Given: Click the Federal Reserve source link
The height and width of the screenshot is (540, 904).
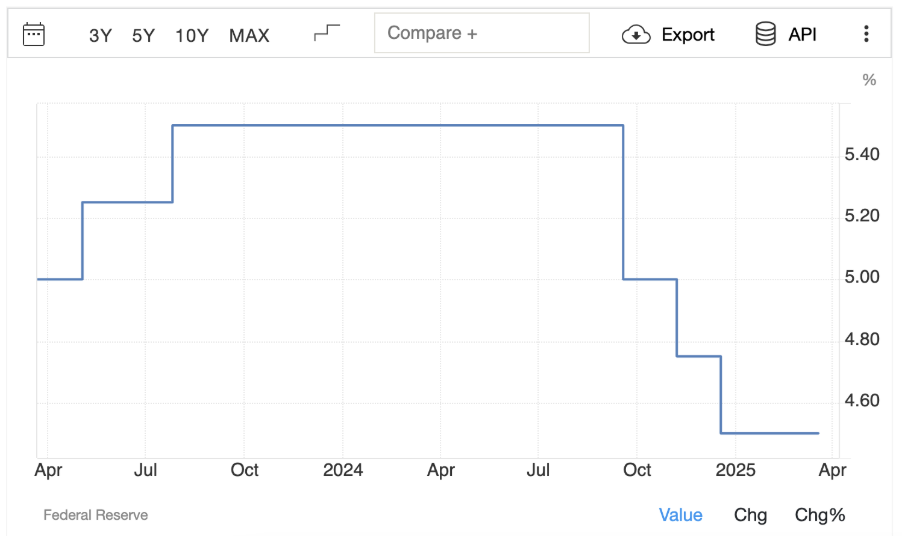Looking at the screenshot, I should coord(95,515).
